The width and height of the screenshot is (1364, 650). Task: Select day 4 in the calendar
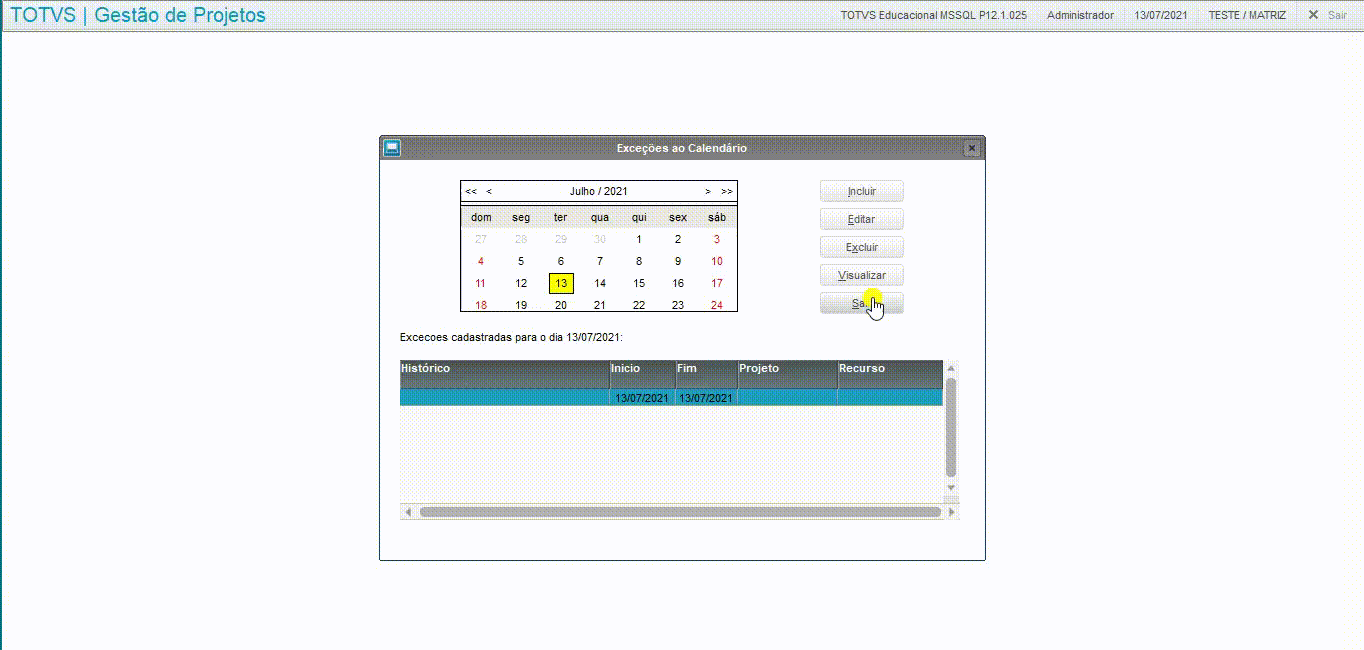point(481,261)
